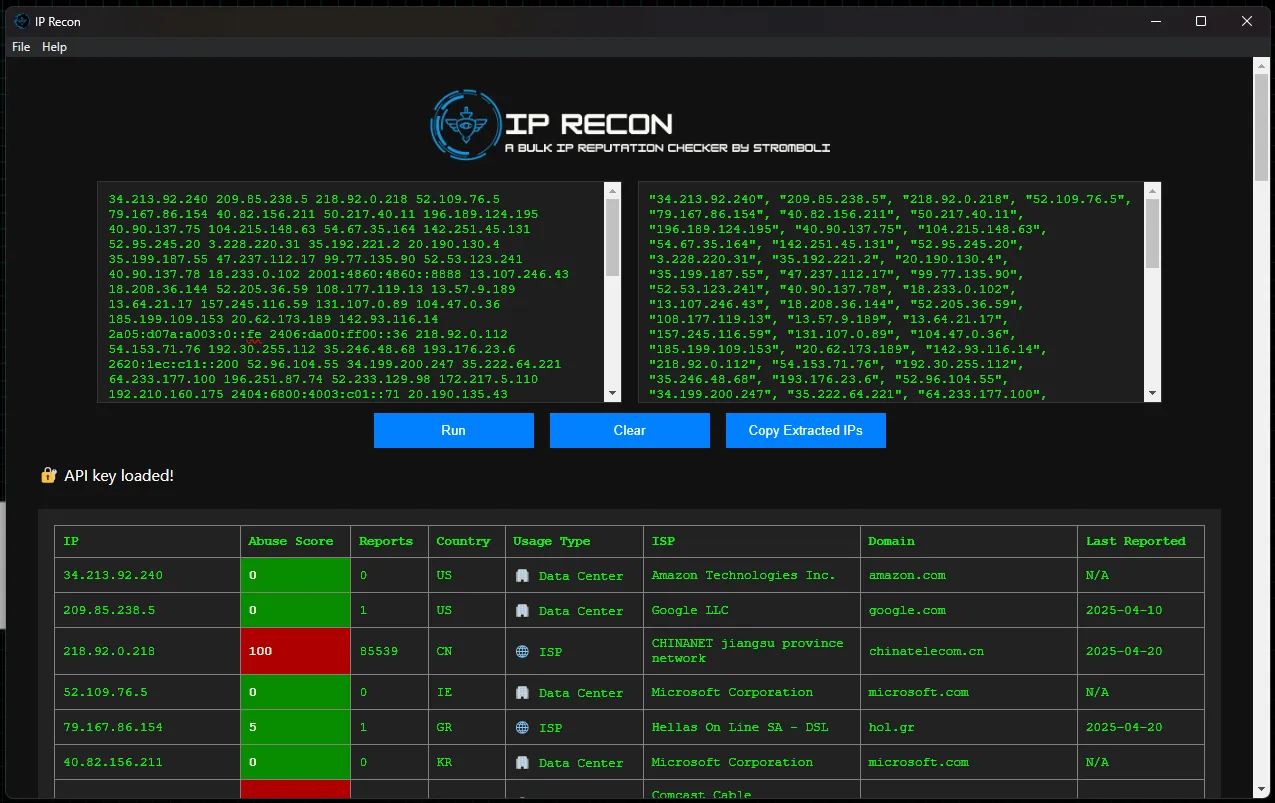
Task: Click the Last Reported column header
Action: click(1135, 541)
